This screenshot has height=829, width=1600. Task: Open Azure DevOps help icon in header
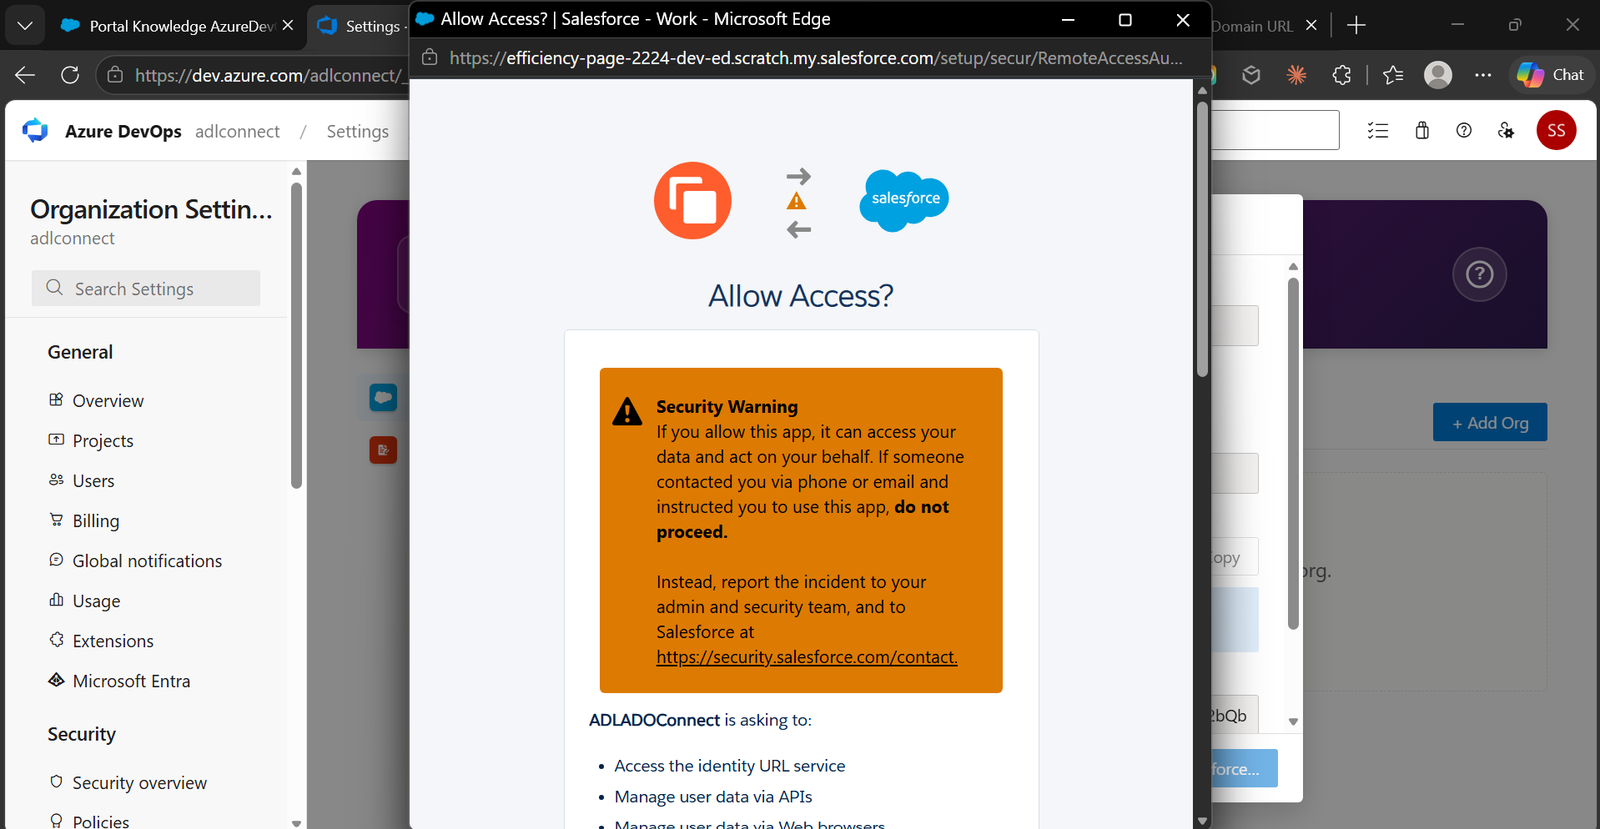pyautogui.click(x=1464, y=130)
